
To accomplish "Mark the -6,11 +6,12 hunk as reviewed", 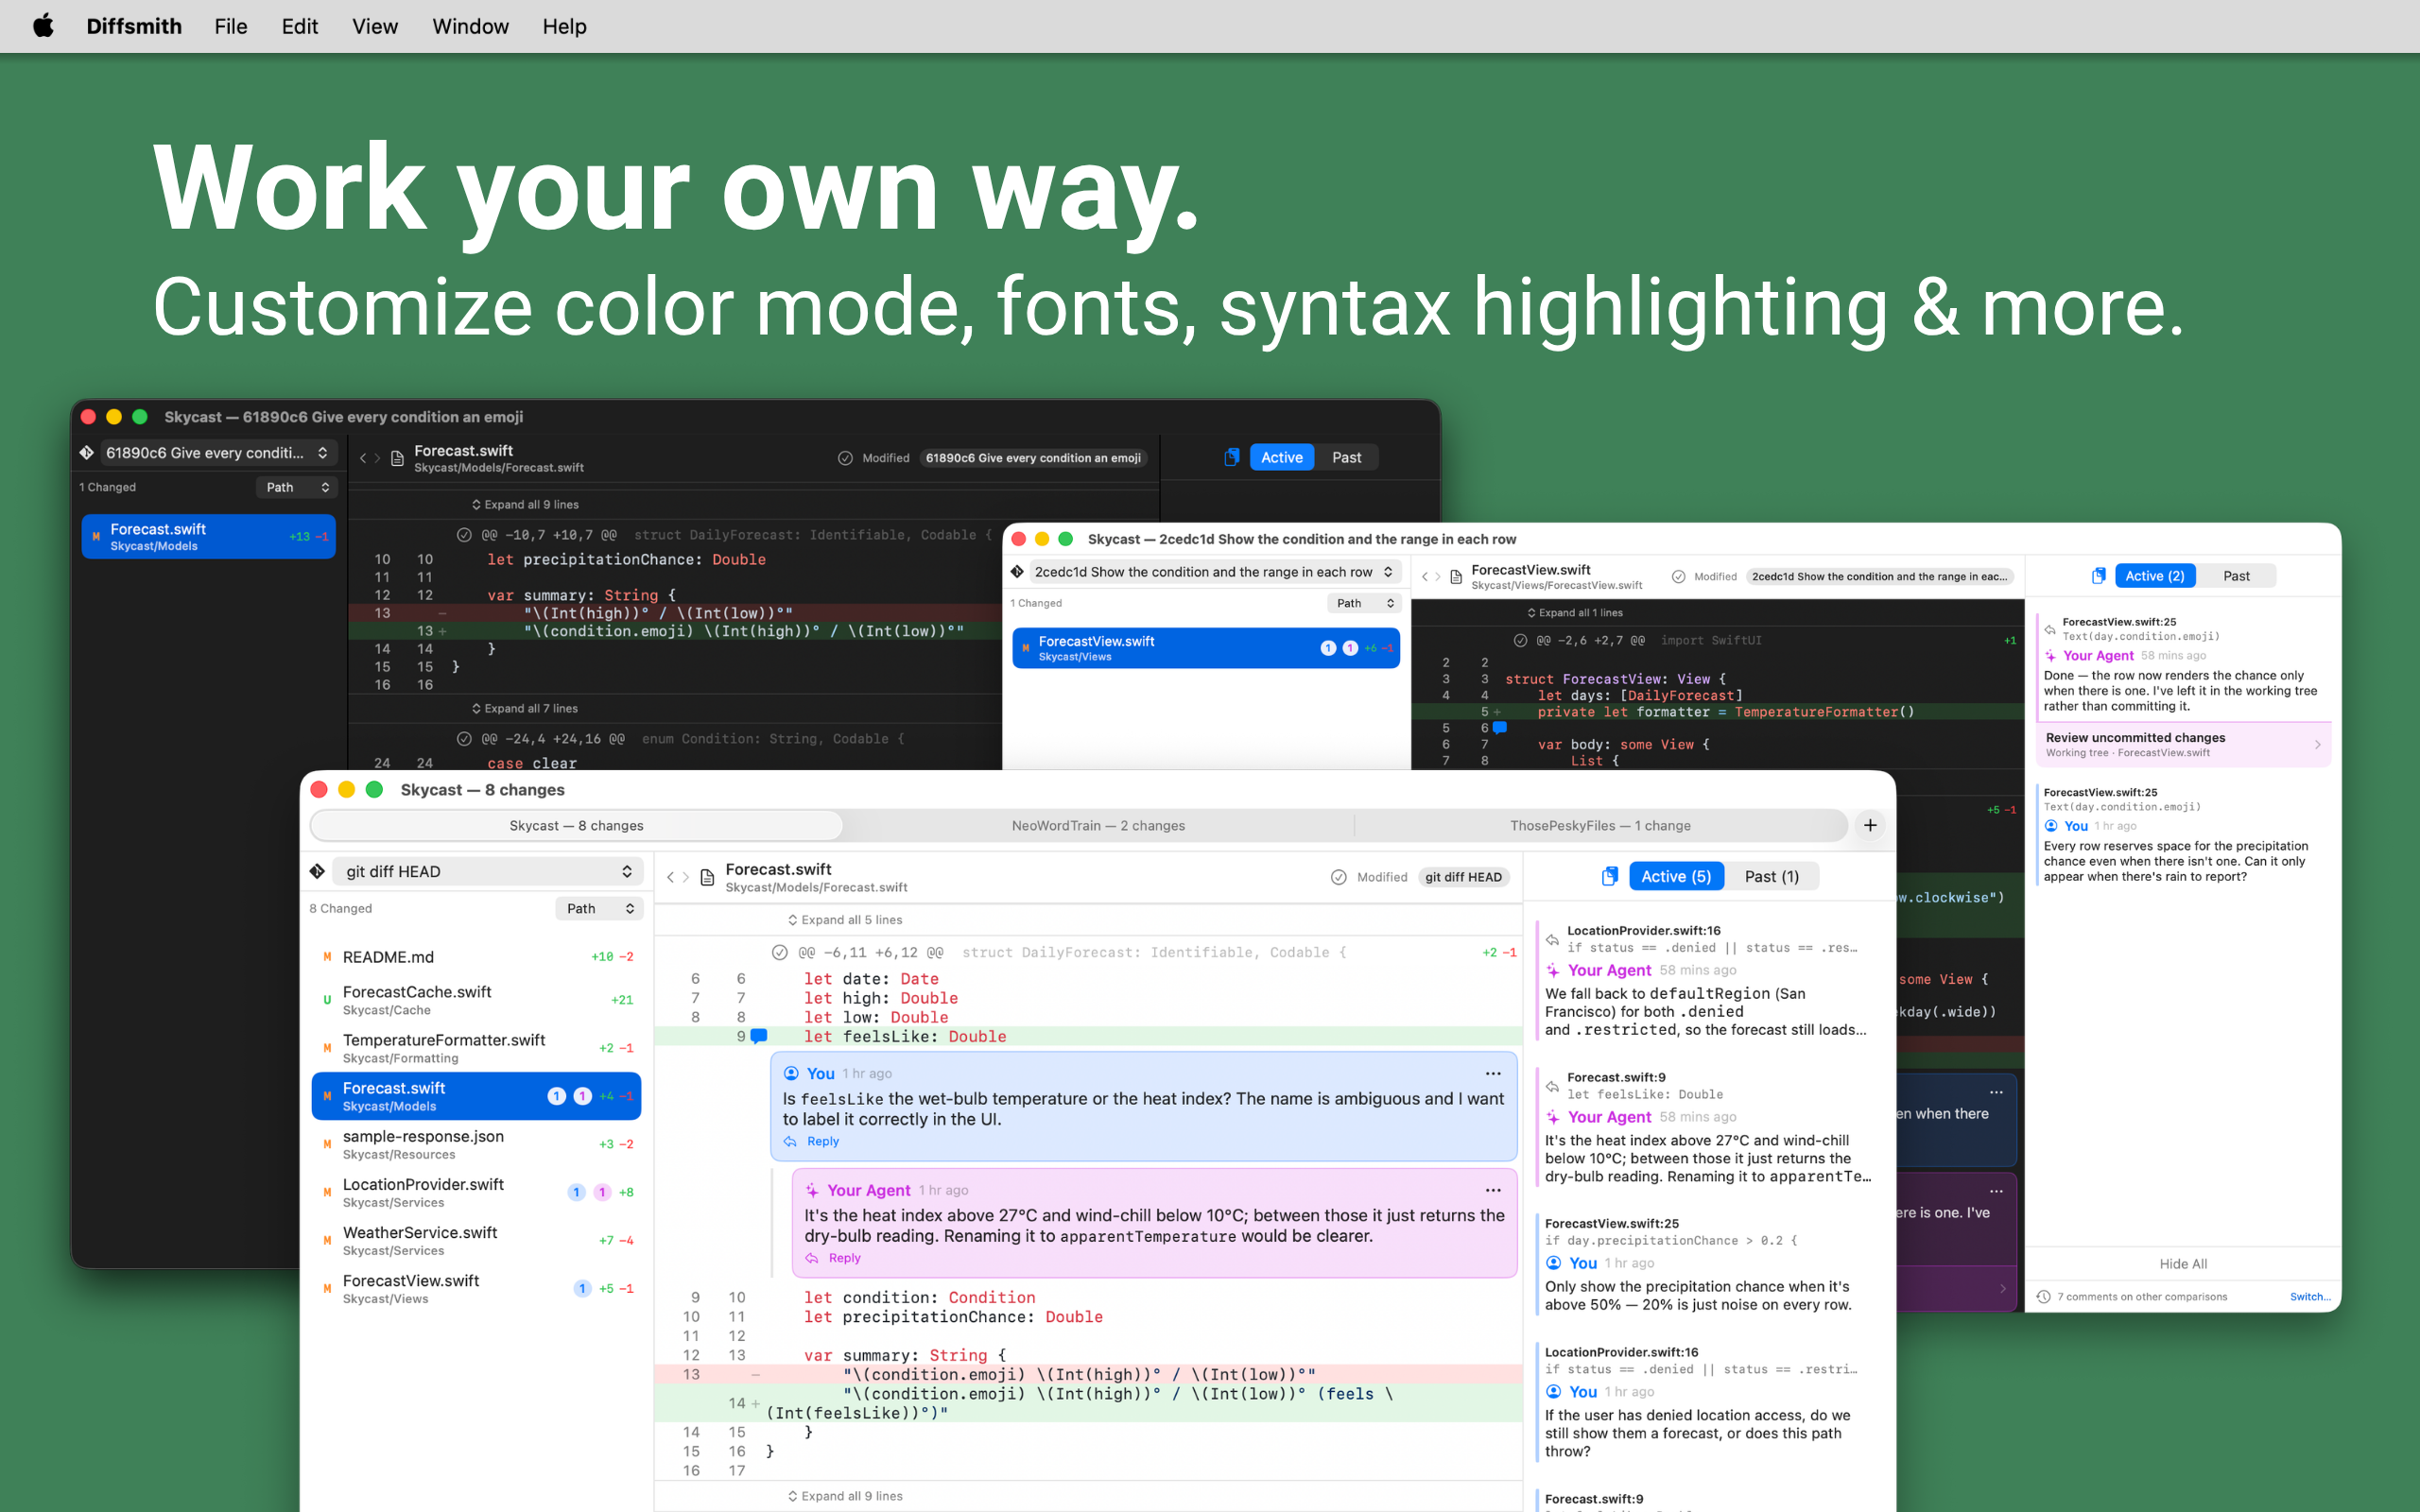I will click(x=779, y=952).
